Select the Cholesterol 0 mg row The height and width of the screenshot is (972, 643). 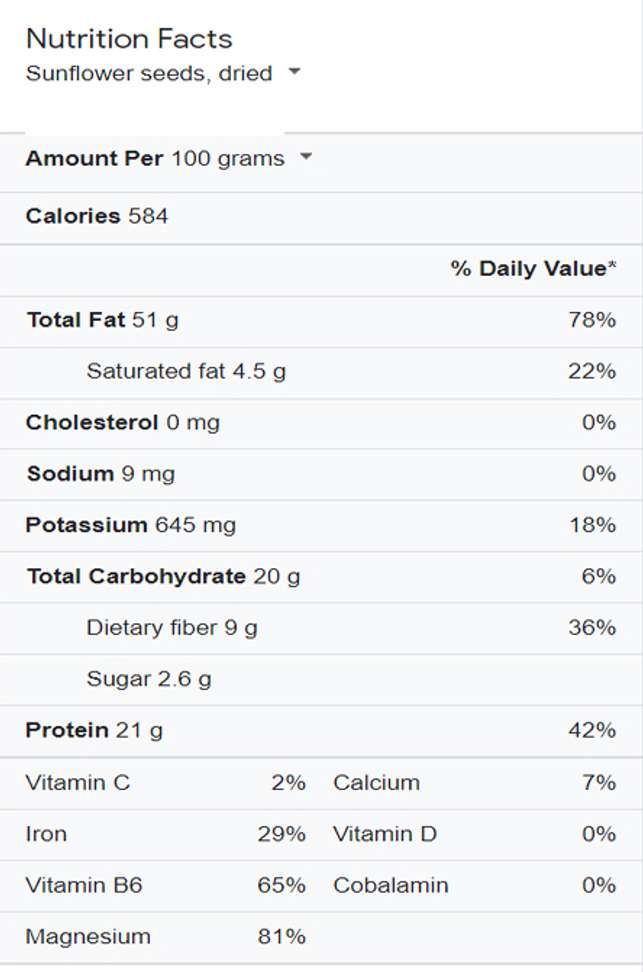pyautogui.click(x=122, y=423)
